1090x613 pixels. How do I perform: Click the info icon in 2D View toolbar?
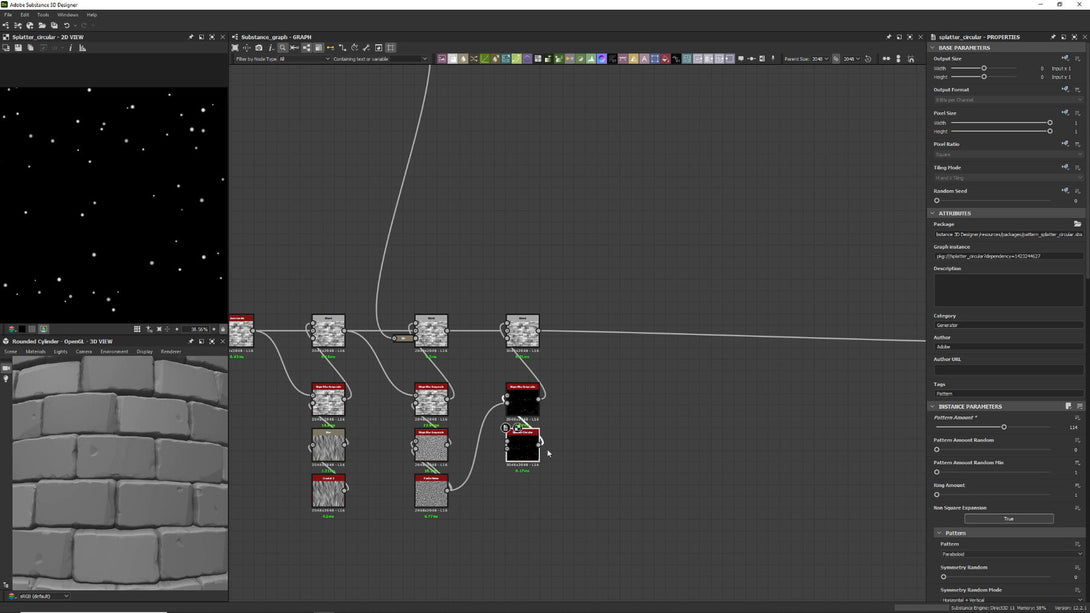tap(70, 48)
